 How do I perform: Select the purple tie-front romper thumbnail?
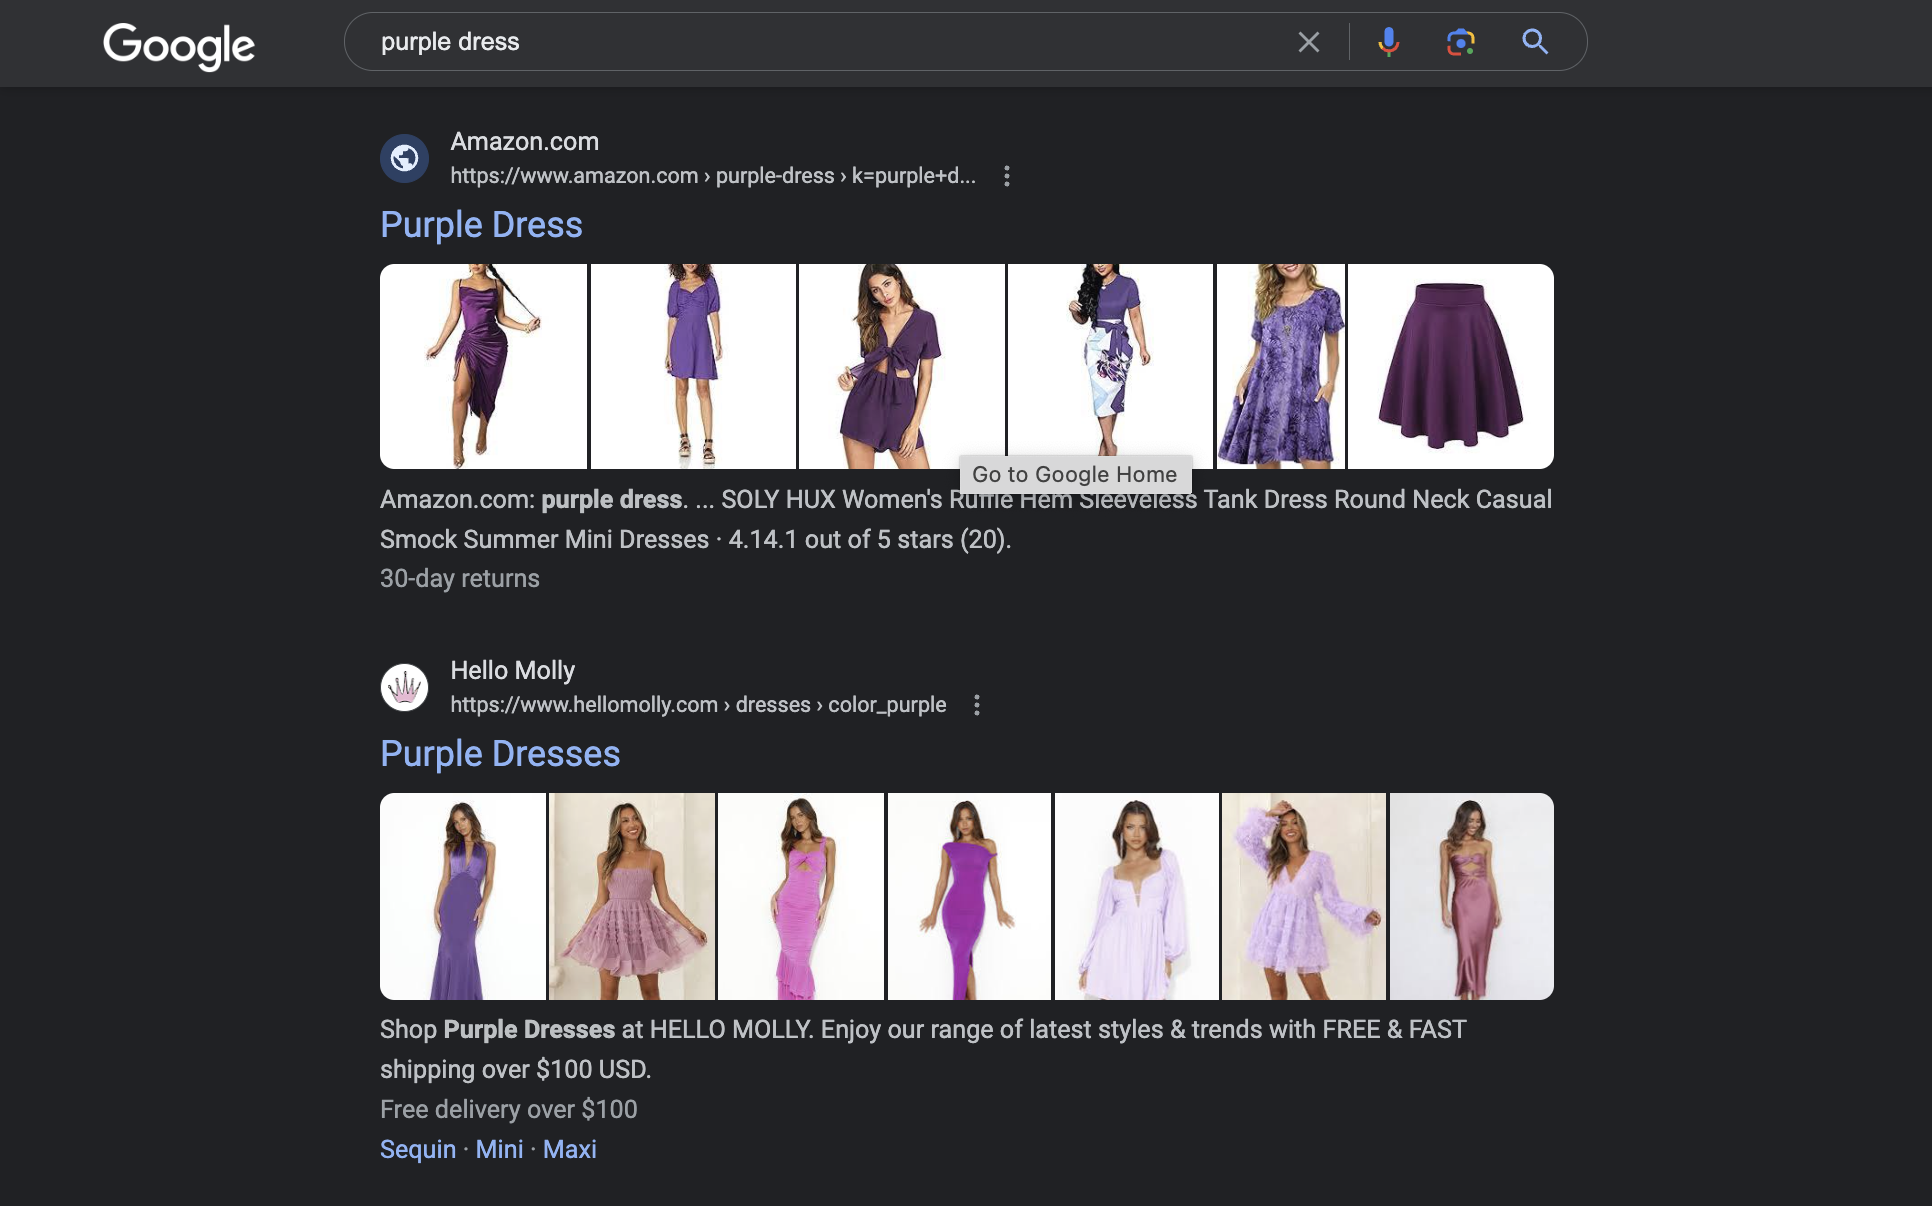(901, 366)
